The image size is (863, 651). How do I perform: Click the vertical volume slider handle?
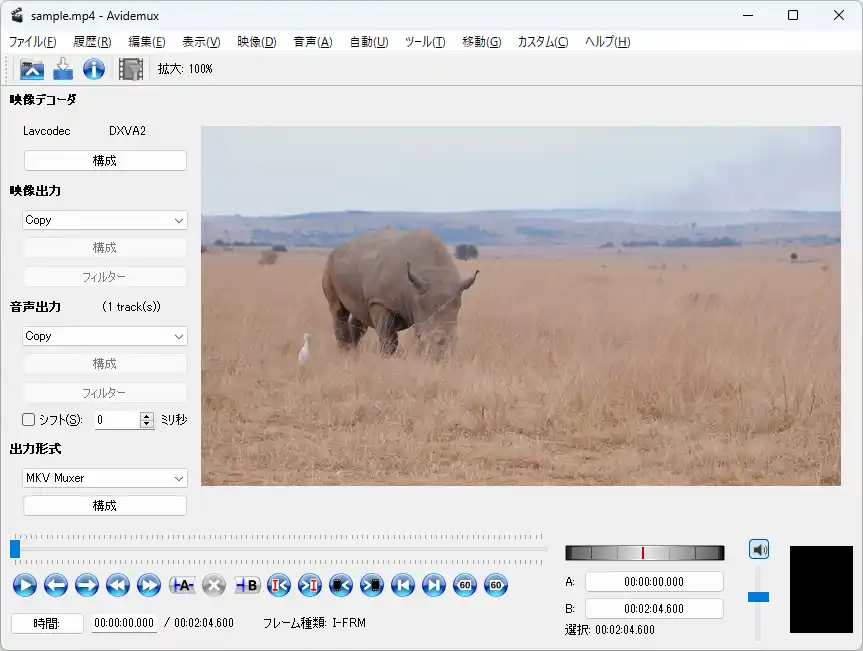pos(758,597)
